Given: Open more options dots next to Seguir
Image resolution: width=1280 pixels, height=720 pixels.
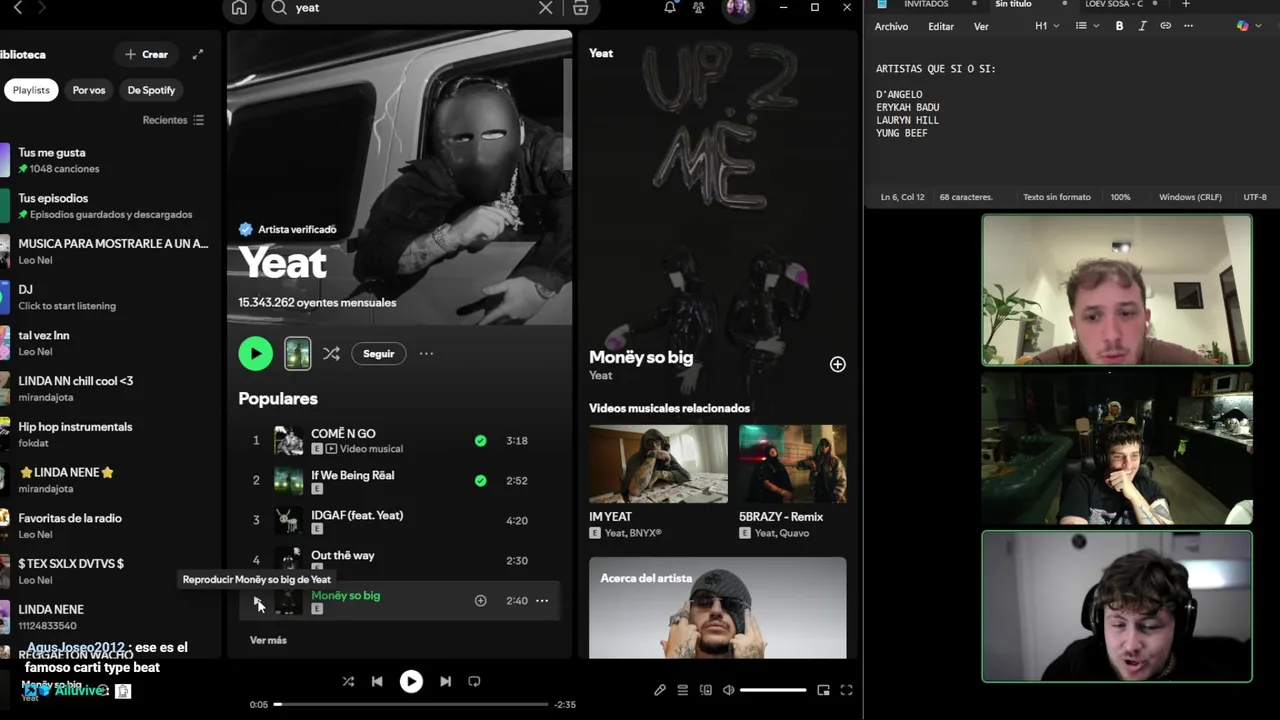Looking at the screenshot, I should tap(426, 353).
